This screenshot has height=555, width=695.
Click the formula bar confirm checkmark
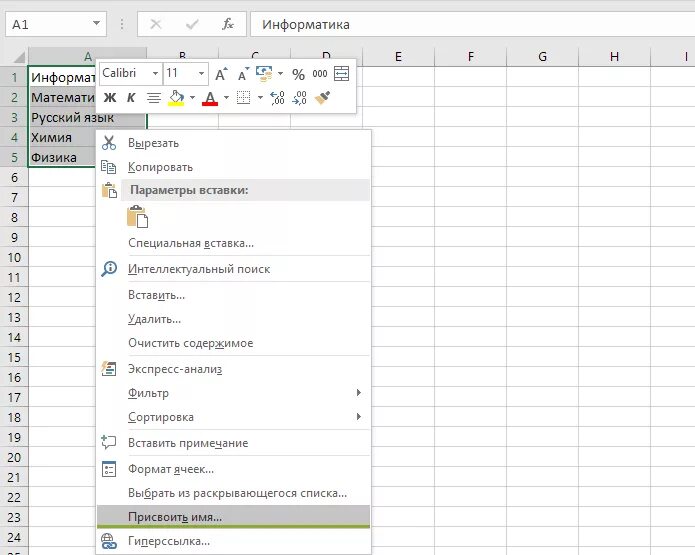point(192,24)
